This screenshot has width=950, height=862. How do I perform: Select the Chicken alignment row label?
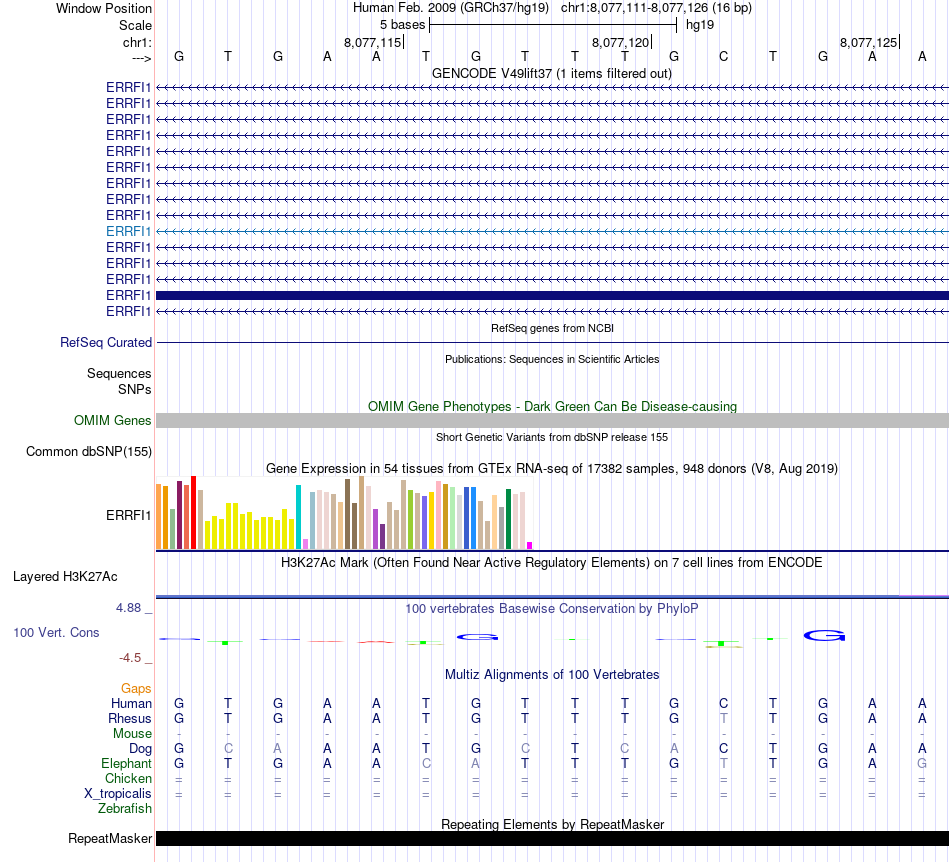click(x=128, y=778)
